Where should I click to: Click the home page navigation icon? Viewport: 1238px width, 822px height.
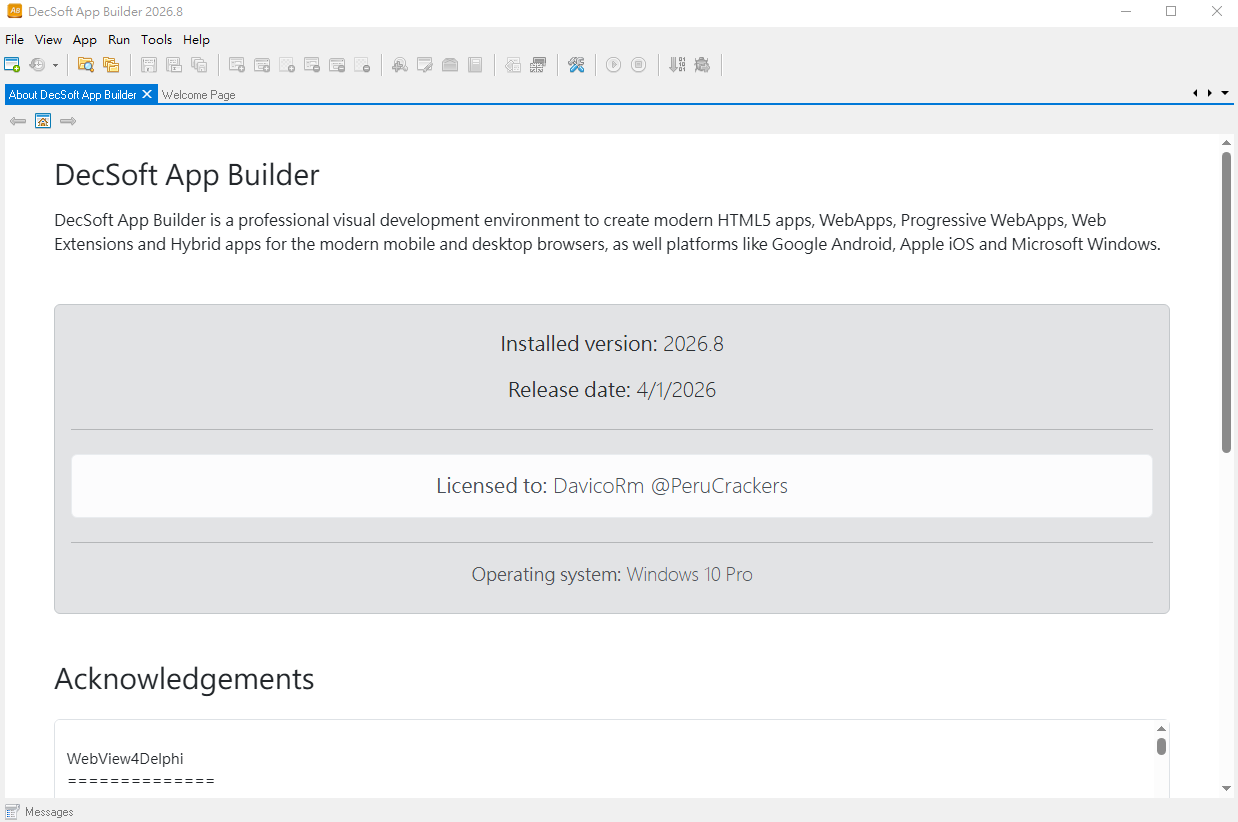click(x=43, y=121)
